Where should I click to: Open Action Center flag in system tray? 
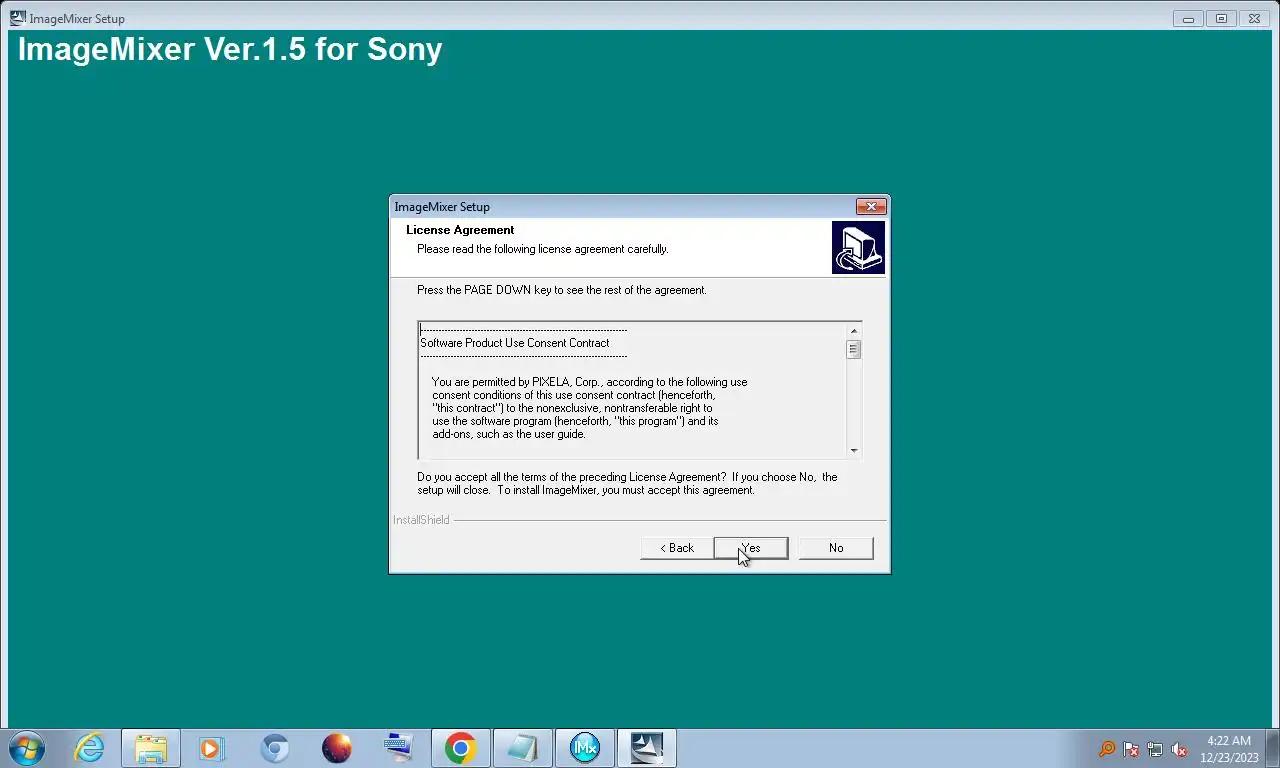pyautogui.click(x=1131, y=749)
